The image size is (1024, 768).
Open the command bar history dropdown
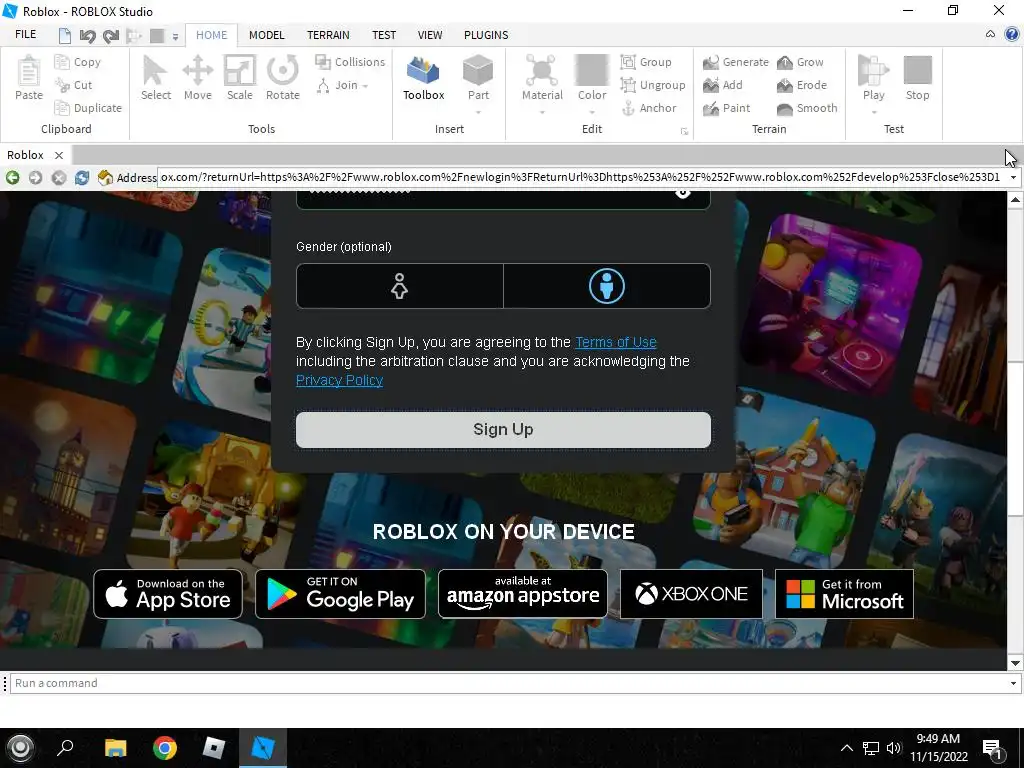pyautogui.click(x=1013, y=683)
